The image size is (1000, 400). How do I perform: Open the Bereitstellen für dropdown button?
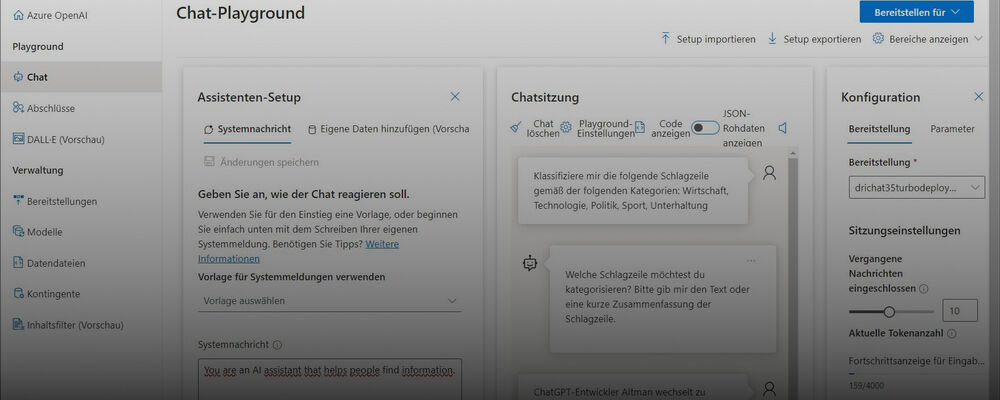pyautogui.click(x=916, y=12)
